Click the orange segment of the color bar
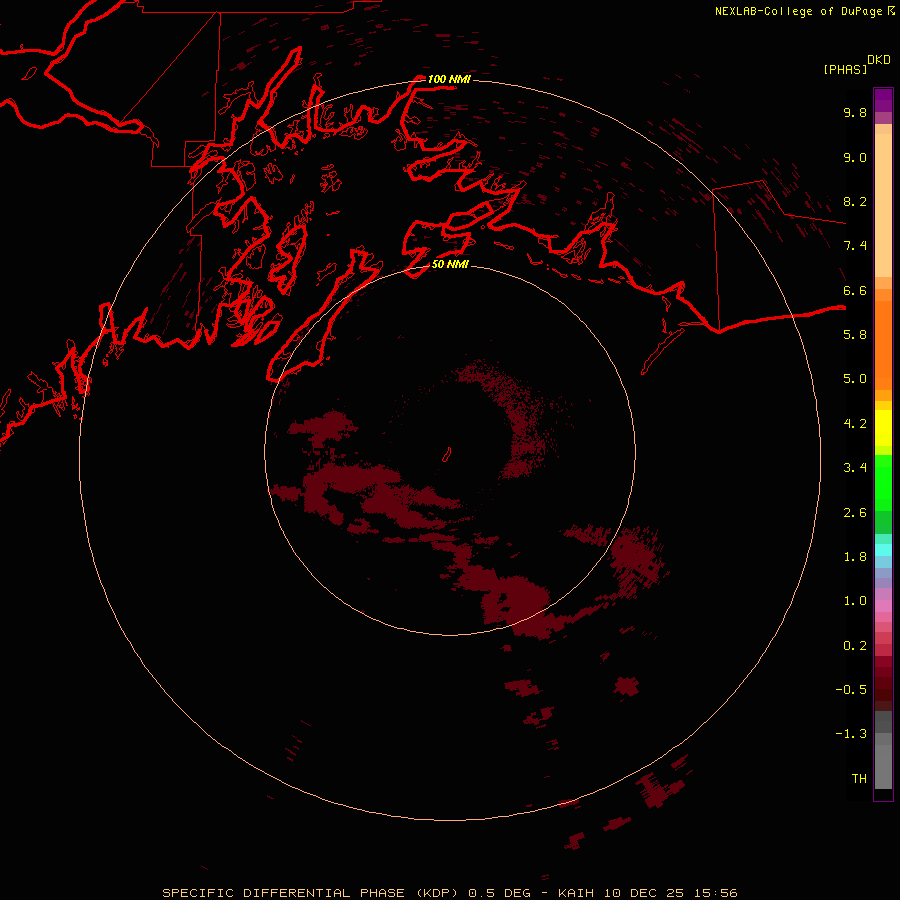 (883, 345)
